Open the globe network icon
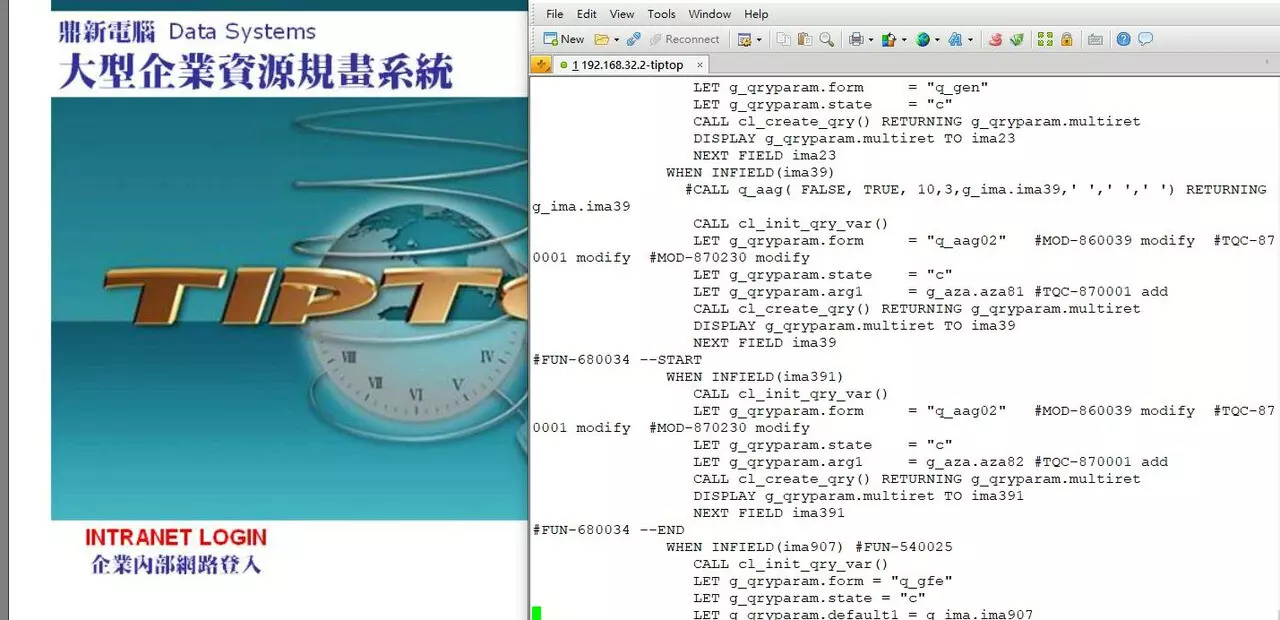This screenshot has height=620, width=1280. click(x=923, y=39)
